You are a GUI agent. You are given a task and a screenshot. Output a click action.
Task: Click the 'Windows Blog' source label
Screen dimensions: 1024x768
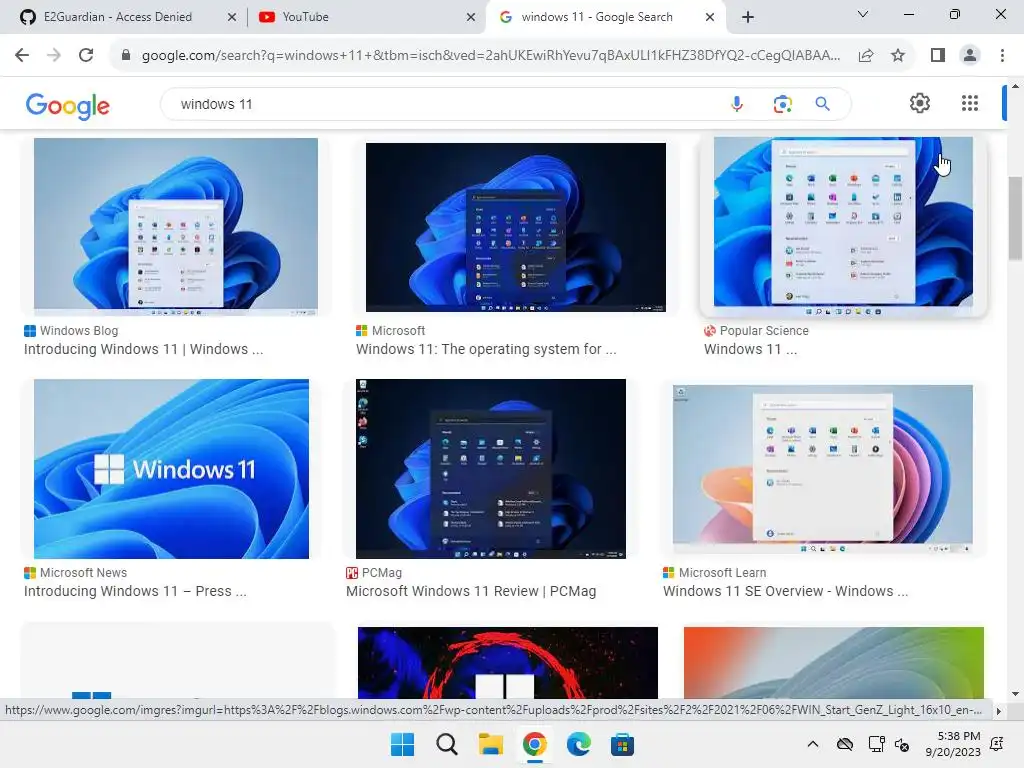tap(79, 330)
